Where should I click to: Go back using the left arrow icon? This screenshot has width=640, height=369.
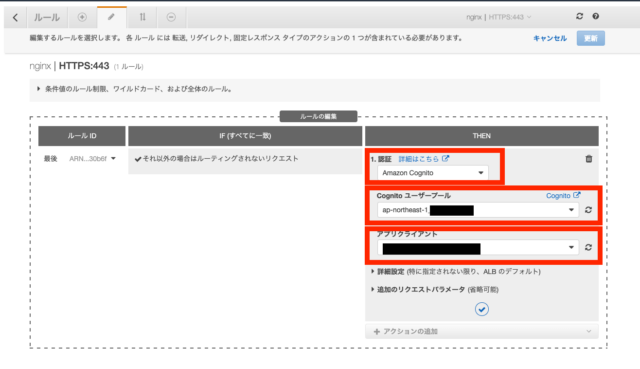point(16,18)
